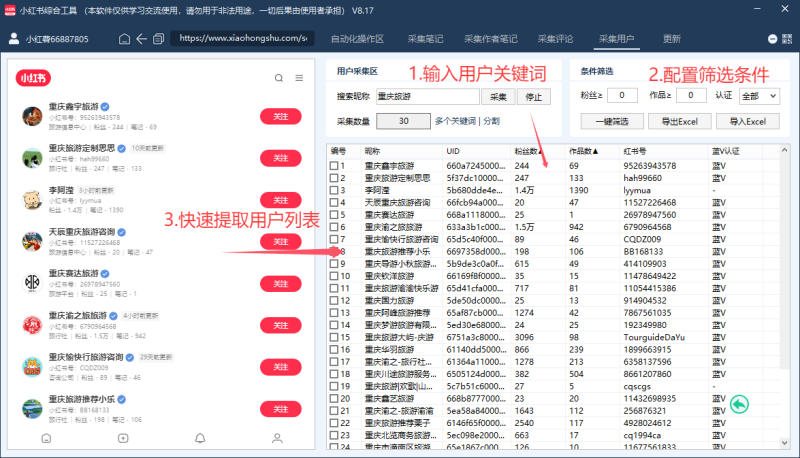
Task: Click the back arrow navigation icon
Action: tap(141, 39)
